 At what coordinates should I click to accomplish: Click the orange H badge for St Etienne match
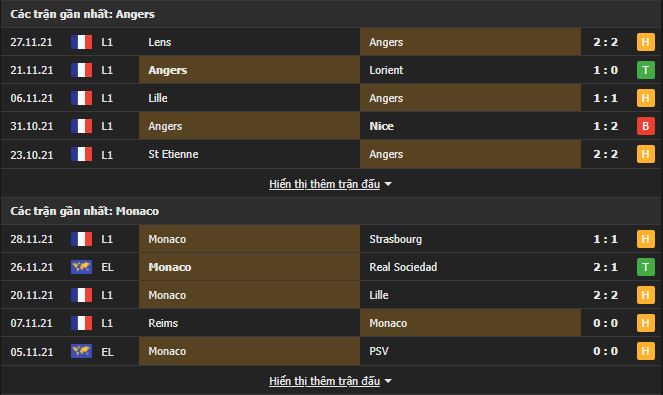[645, 154]
